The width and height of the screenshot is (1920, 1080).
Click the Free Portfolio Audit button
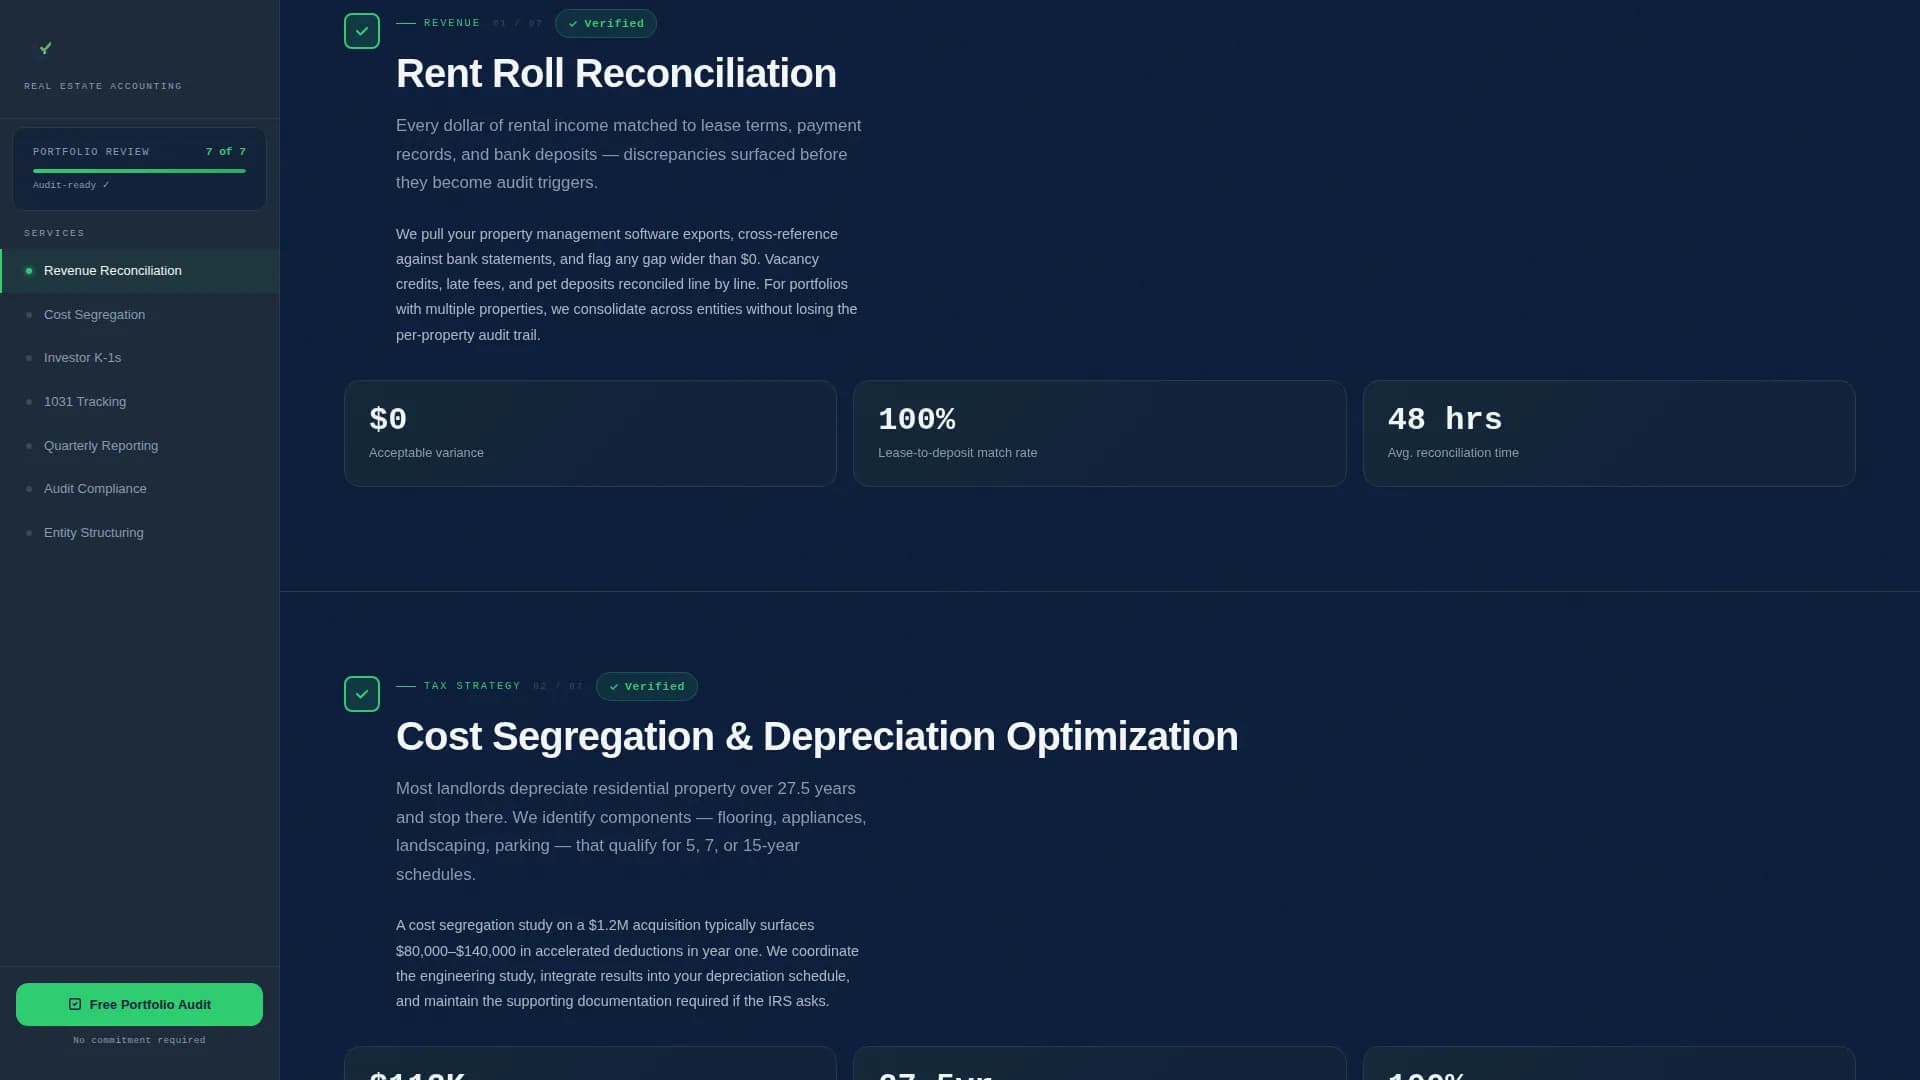(139, 1004)
